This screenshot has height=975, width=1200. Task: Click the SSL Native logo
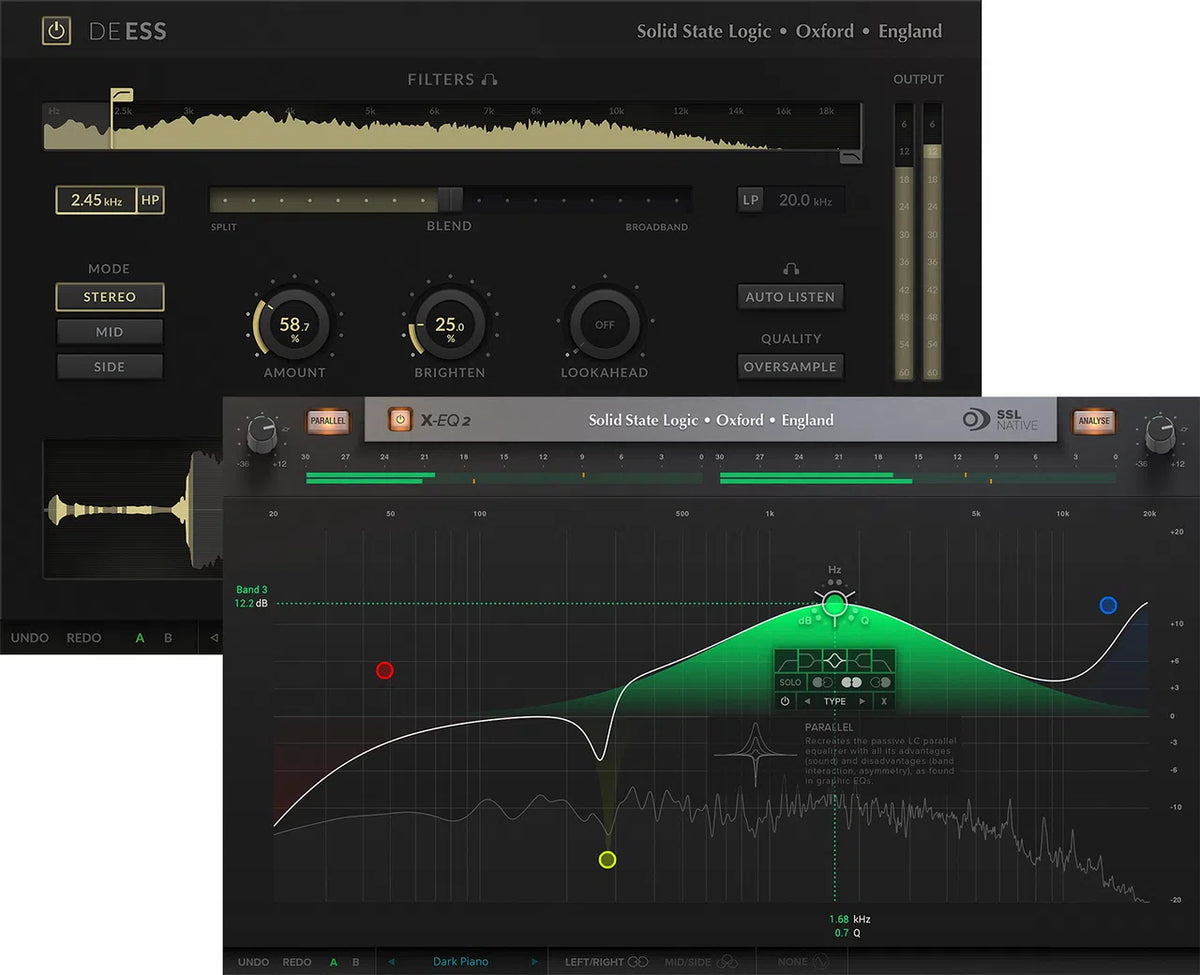(x=1000, y=420)
